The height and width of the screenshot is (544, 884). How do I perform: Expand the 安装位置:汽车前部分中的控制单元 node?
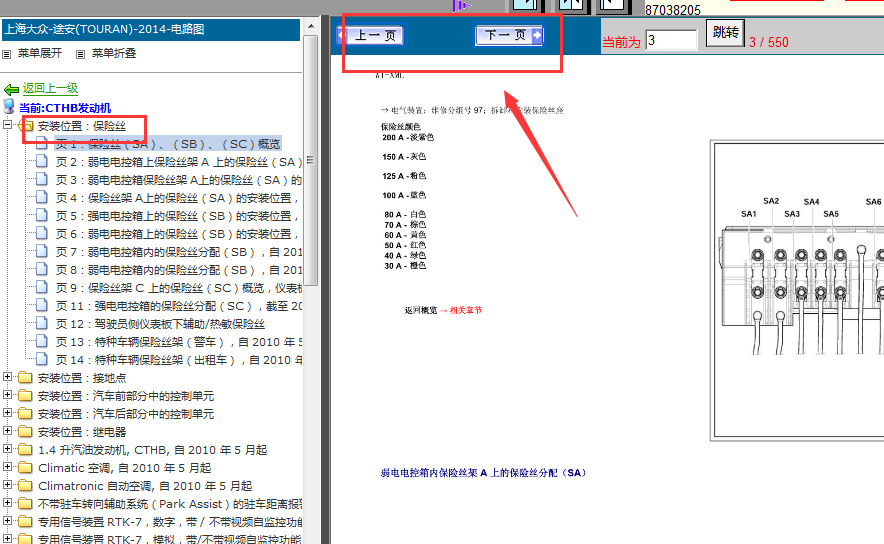7,395
